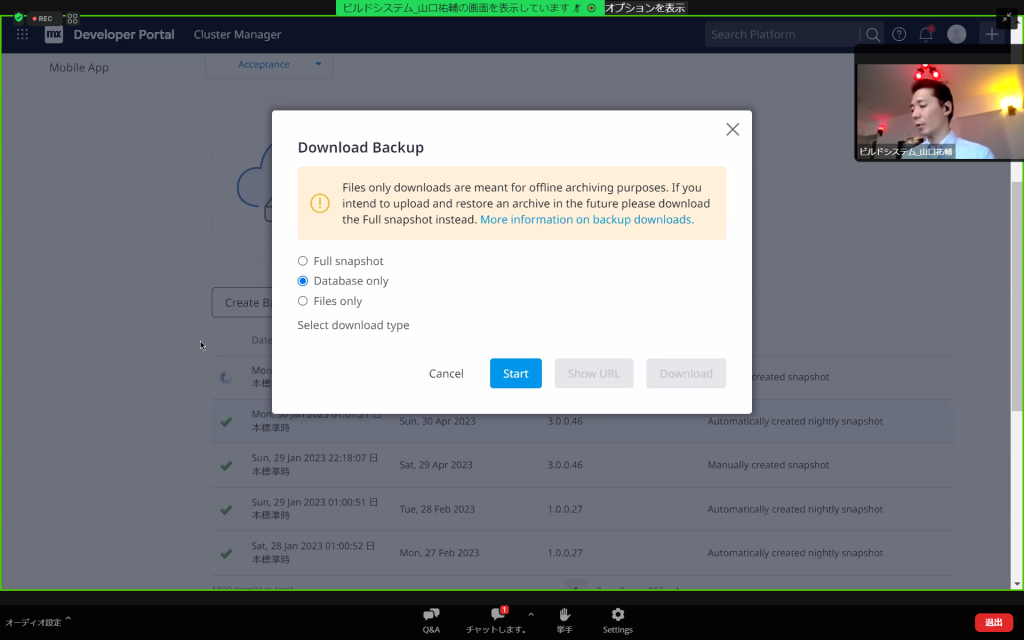Screen dimensions: 1024x640
Task: Click the search magnifier icon
Action: [873, 34]
